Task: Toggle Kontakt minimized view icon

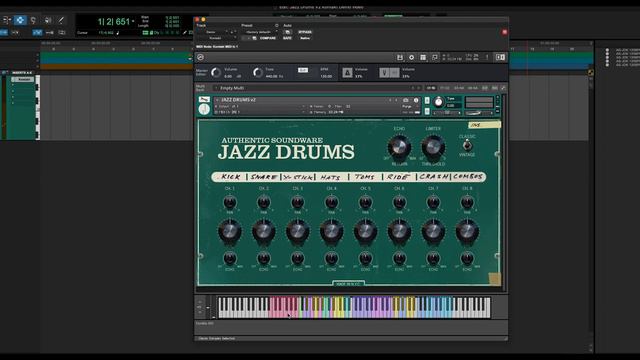Action: (x=435, y=58)
